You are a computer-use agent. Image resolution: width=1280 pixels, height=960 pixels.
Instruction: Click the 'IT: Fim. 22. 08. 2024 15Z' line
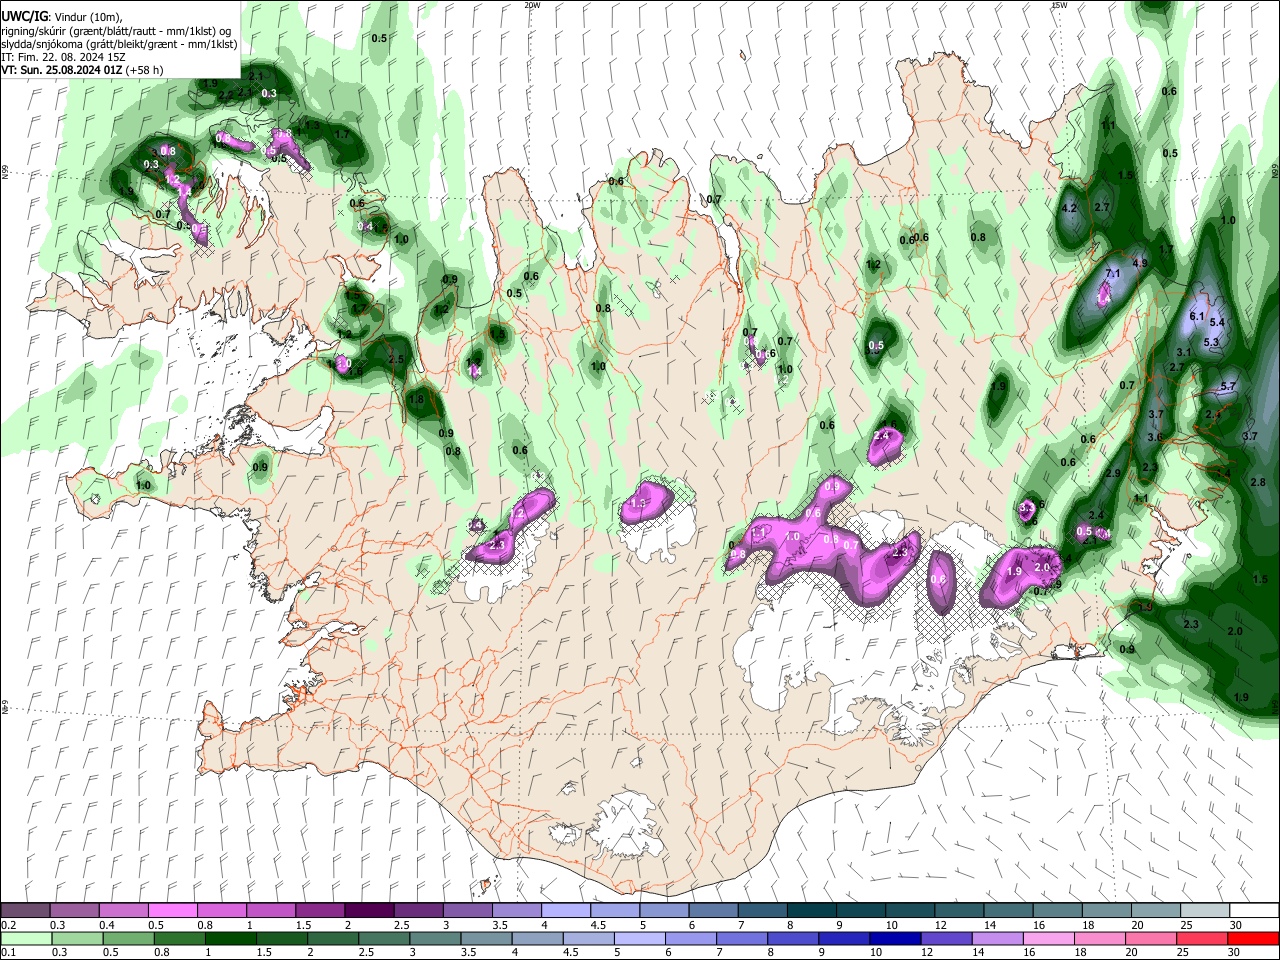(x=64, y=57)
